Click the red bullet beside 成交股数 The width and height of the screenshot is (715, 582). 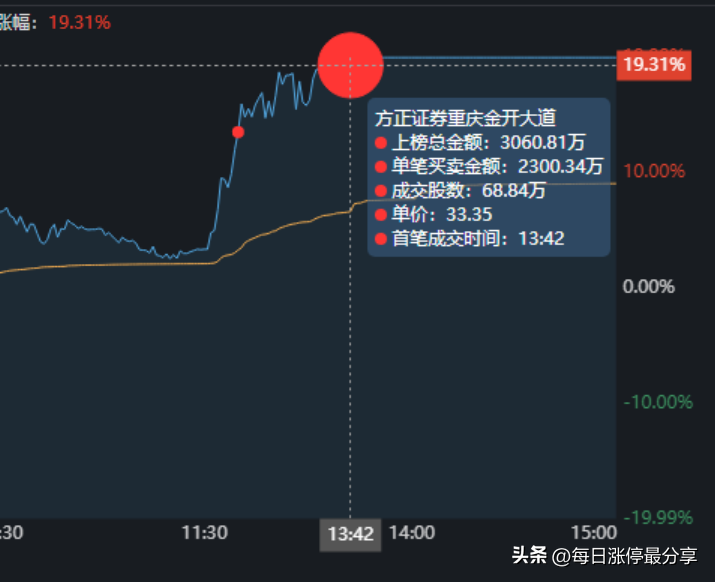point(381,191)
